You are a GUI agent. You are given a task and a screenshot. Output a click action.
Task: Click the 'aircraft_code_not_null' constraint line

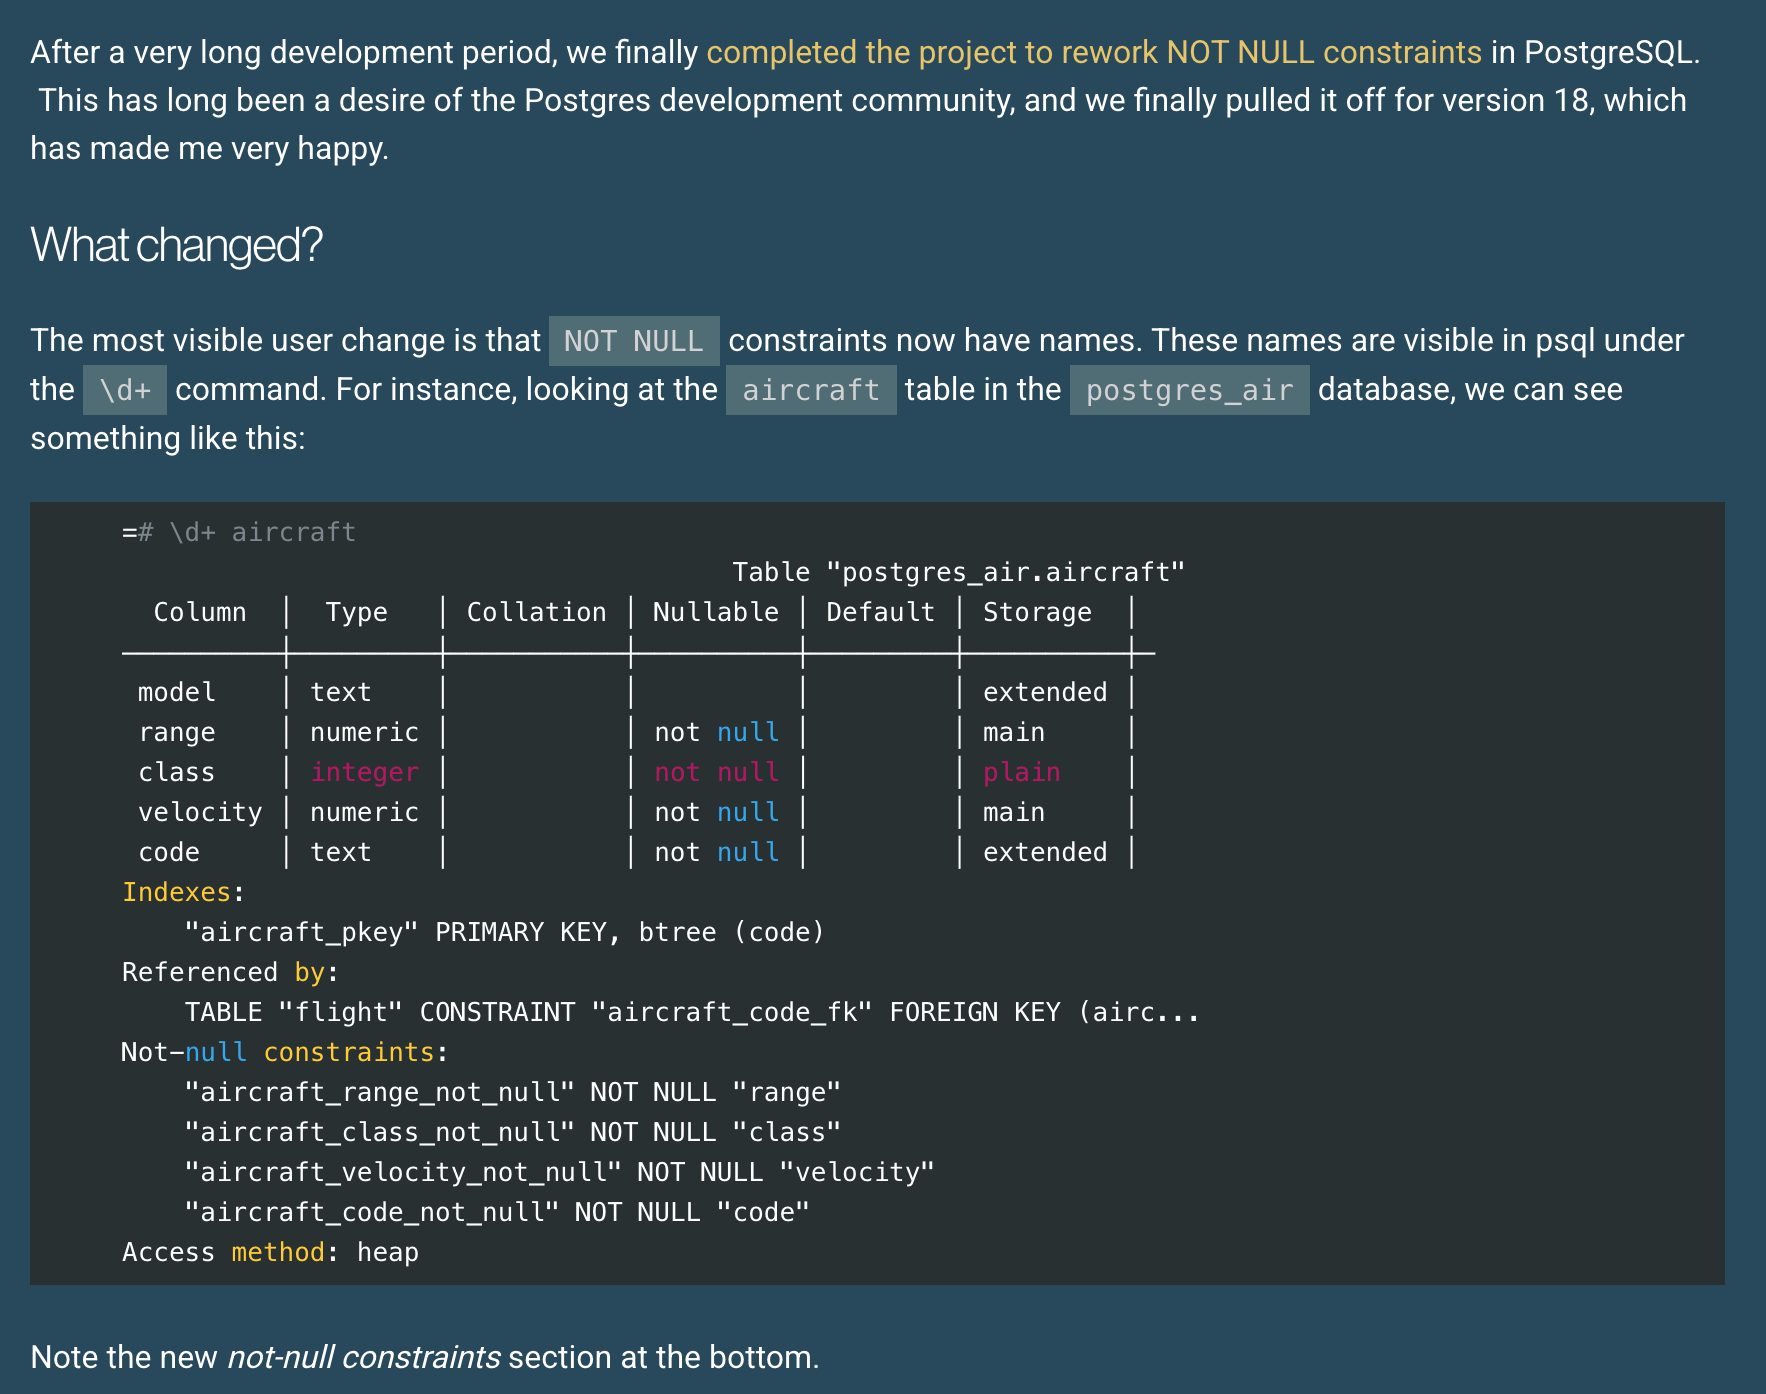pyautogui.click(x=497, y=1212)
